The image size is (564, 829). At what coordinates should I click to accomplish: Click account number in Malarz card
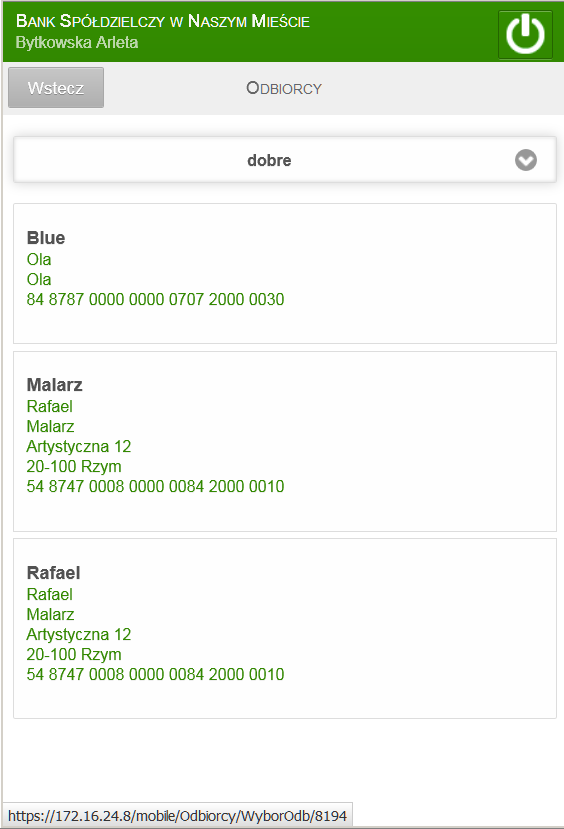(x=155, y=486)
